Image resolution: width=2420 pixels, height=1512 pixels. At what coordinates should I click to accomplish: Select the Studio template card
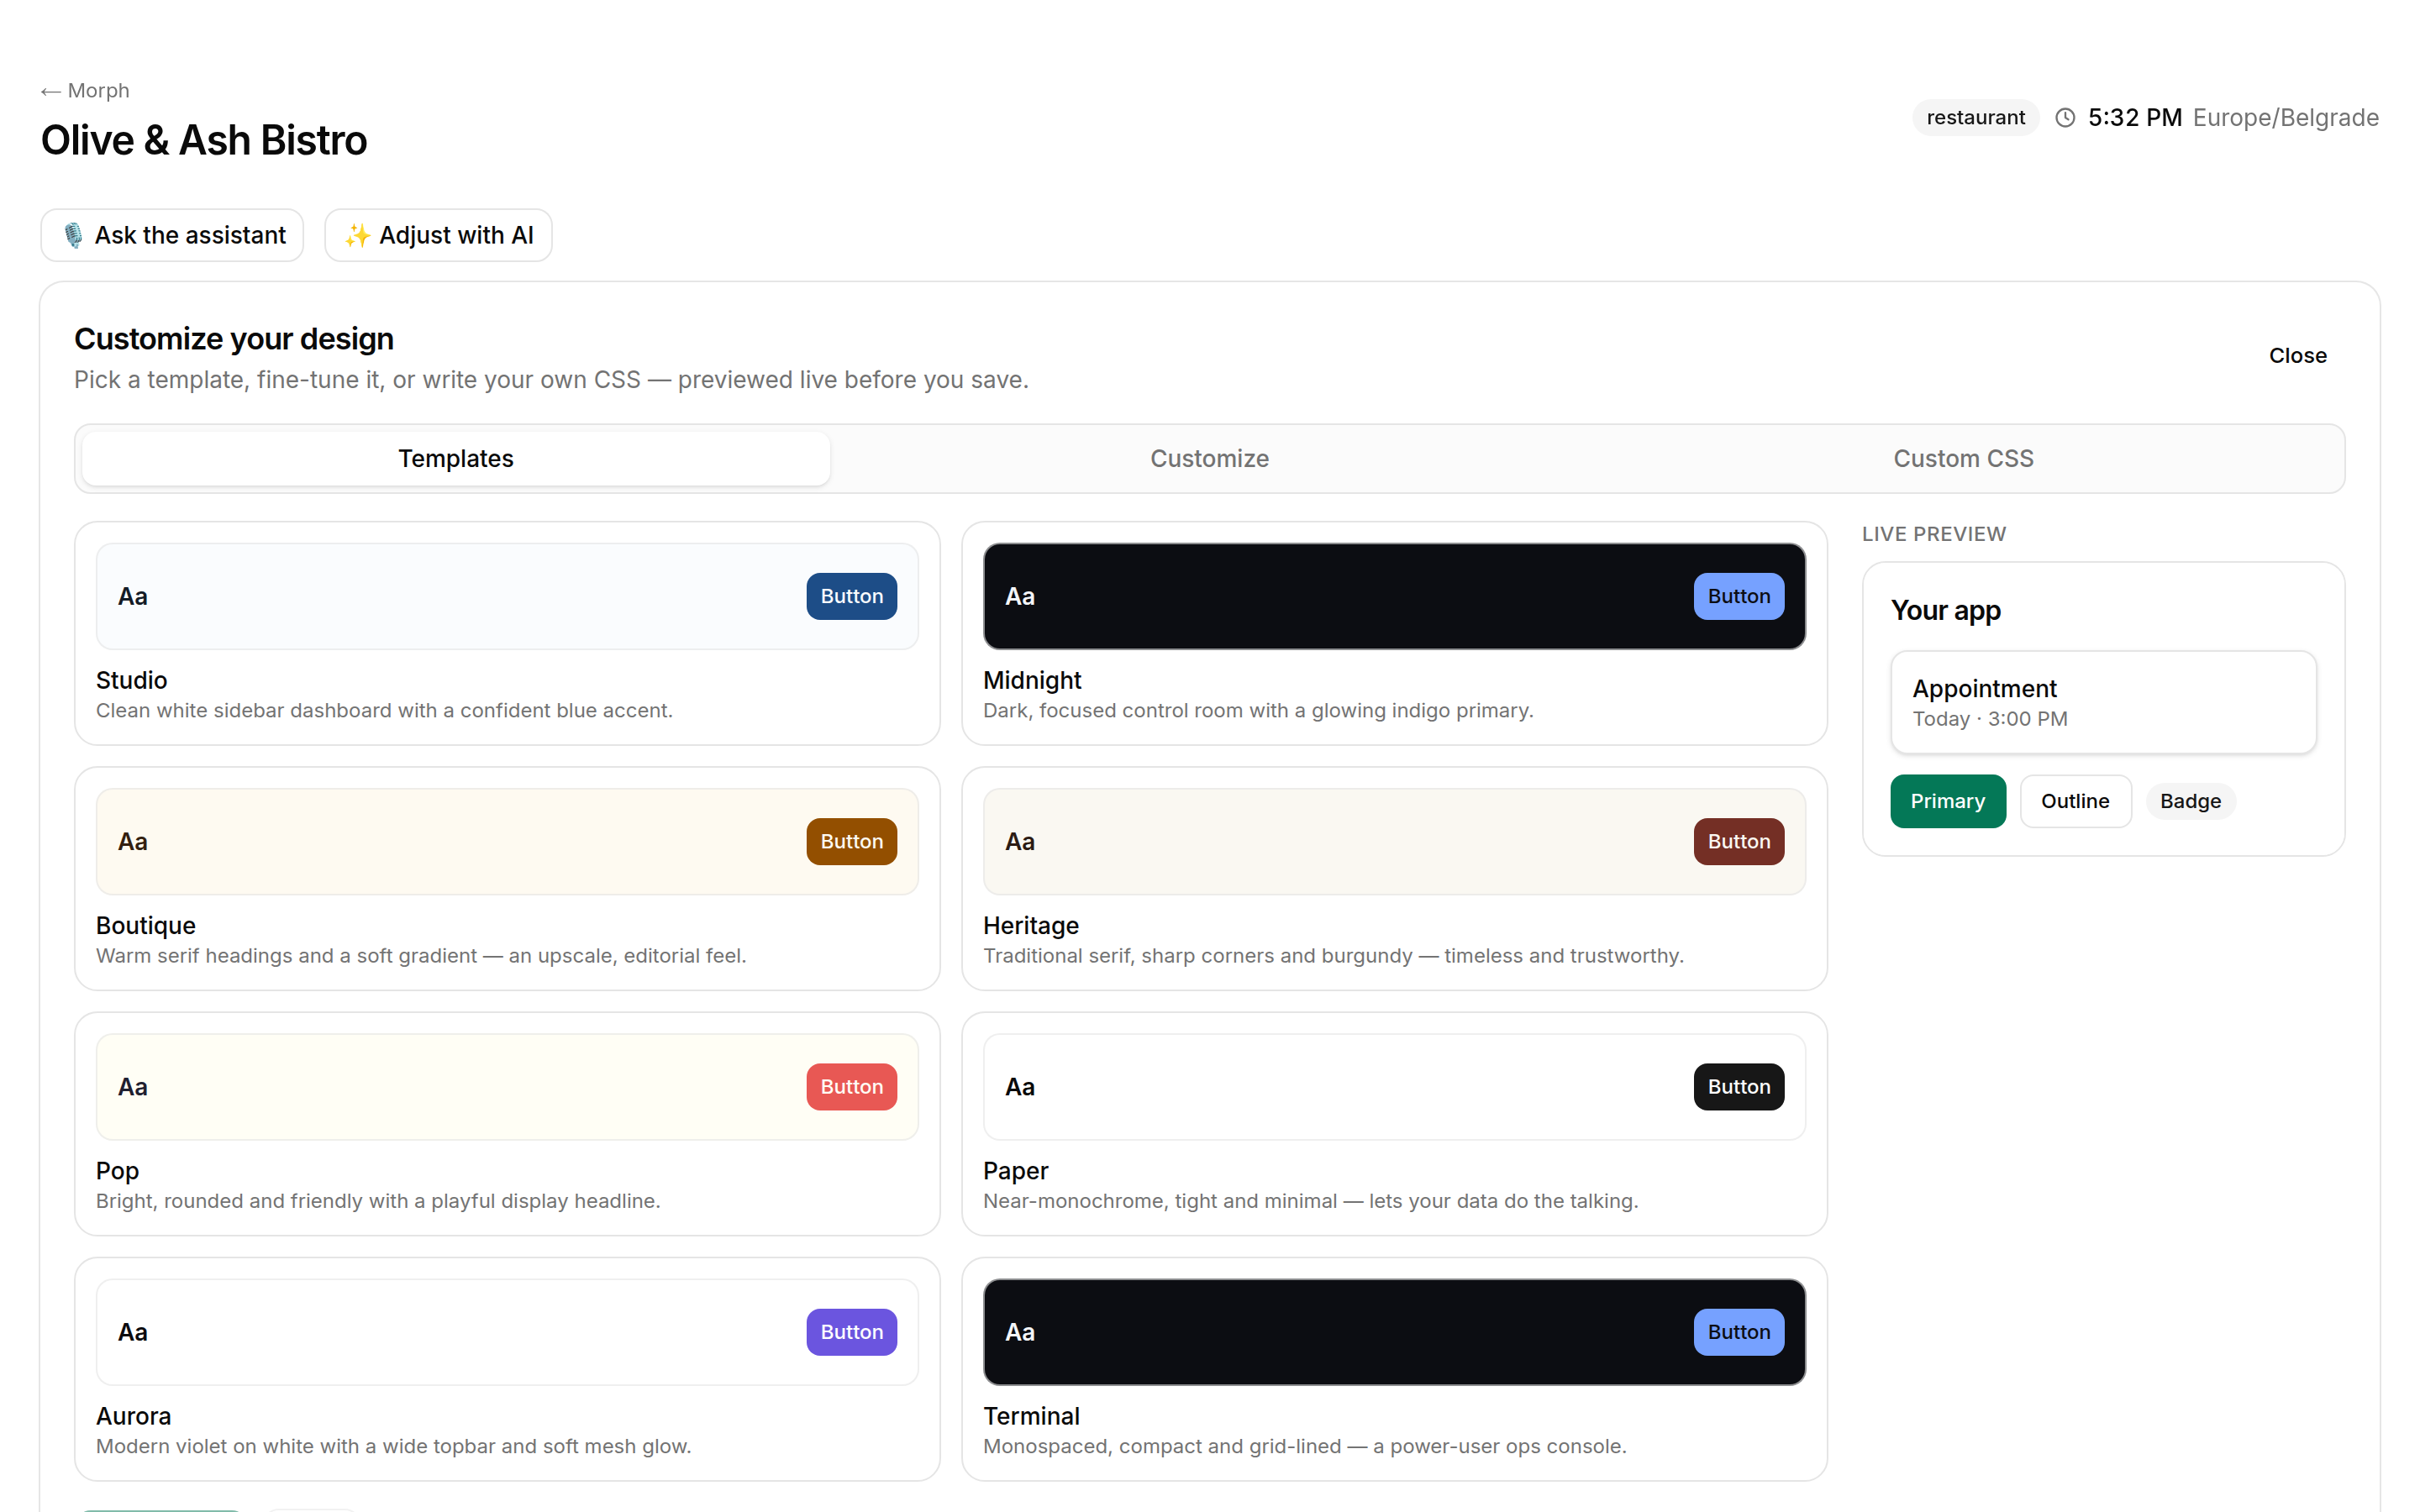(507, 633)
